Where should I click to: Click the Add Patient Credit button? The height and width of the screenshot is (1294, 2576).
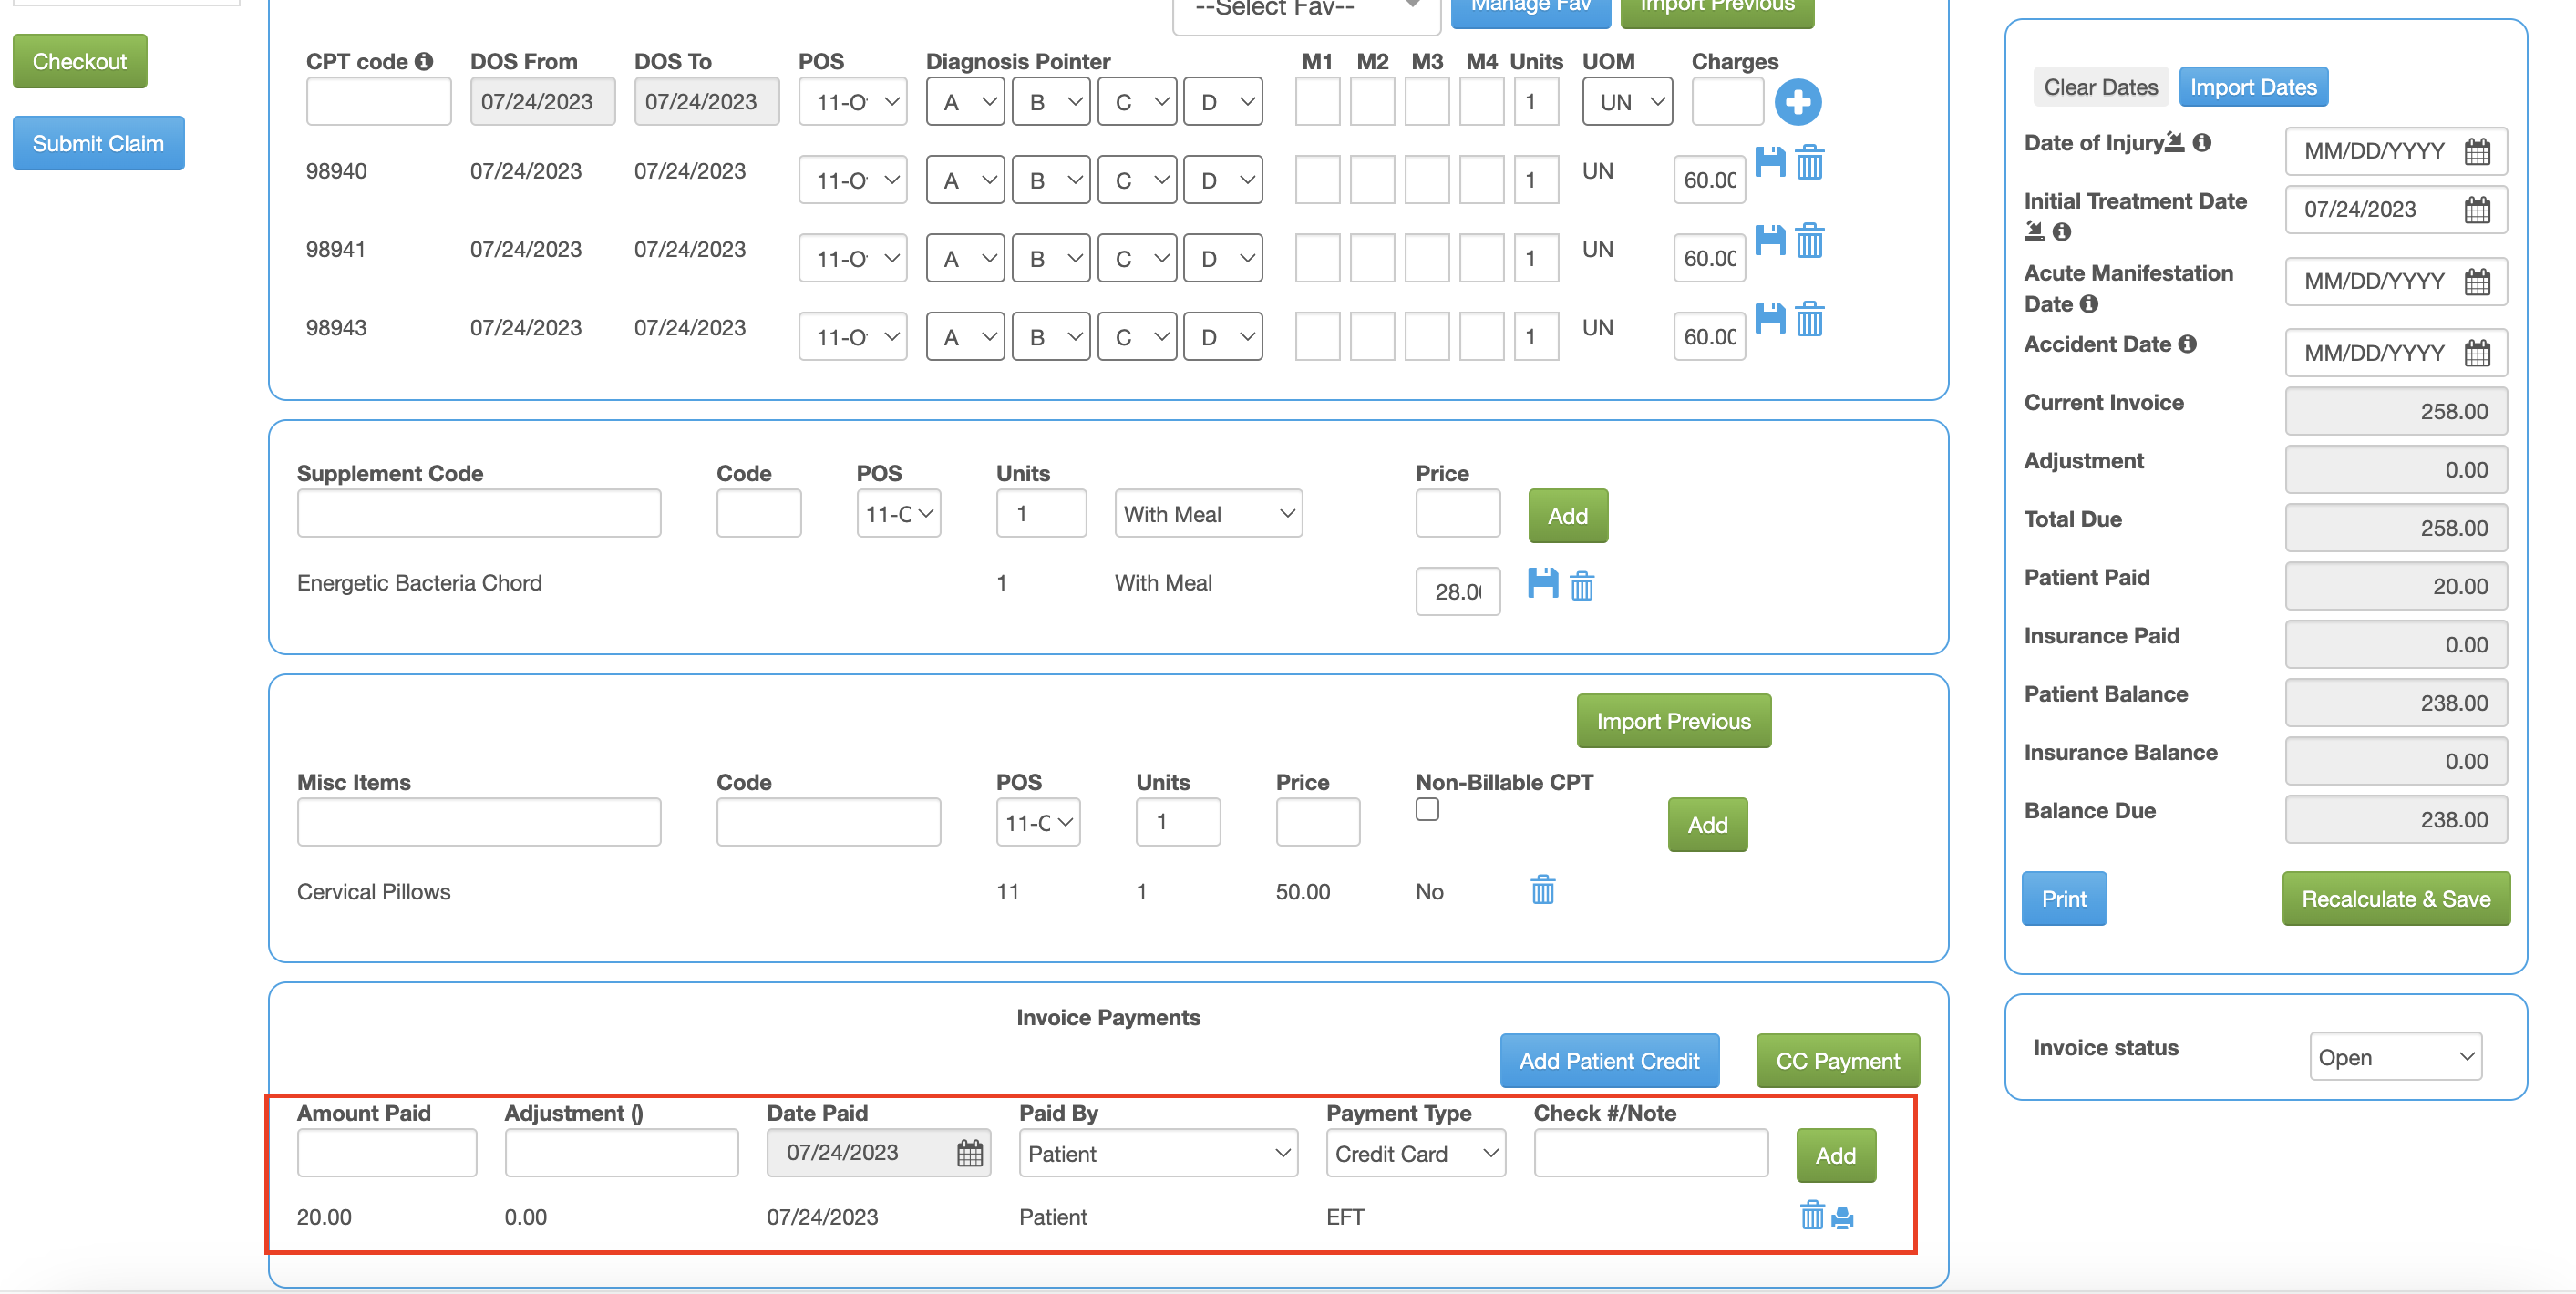click(x=1609, y=1061)
